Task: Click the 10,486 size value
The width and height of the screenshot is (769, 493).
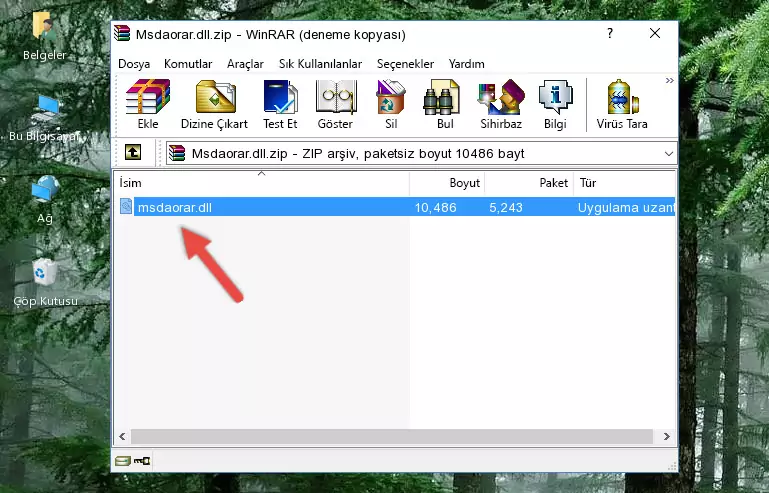Action: pos(436,208)
